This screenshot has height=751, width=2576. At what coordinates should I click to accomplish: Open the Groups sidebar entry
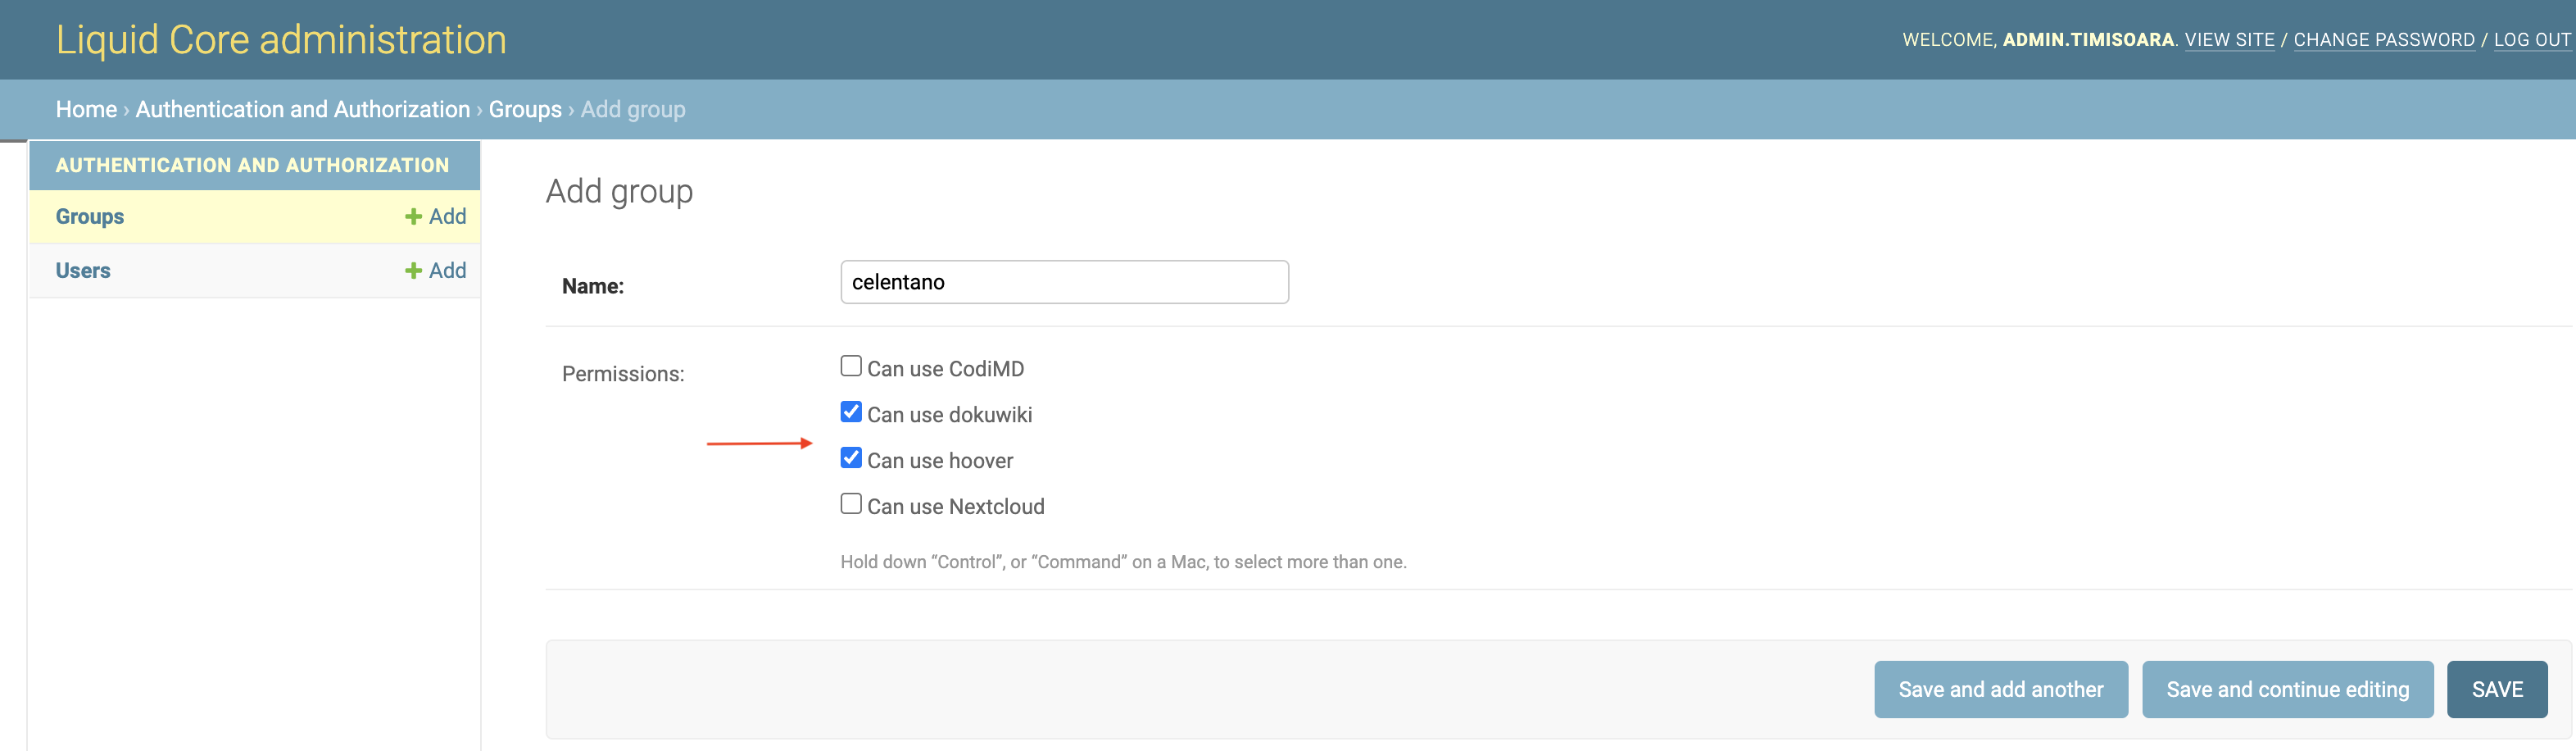point(90,217)
